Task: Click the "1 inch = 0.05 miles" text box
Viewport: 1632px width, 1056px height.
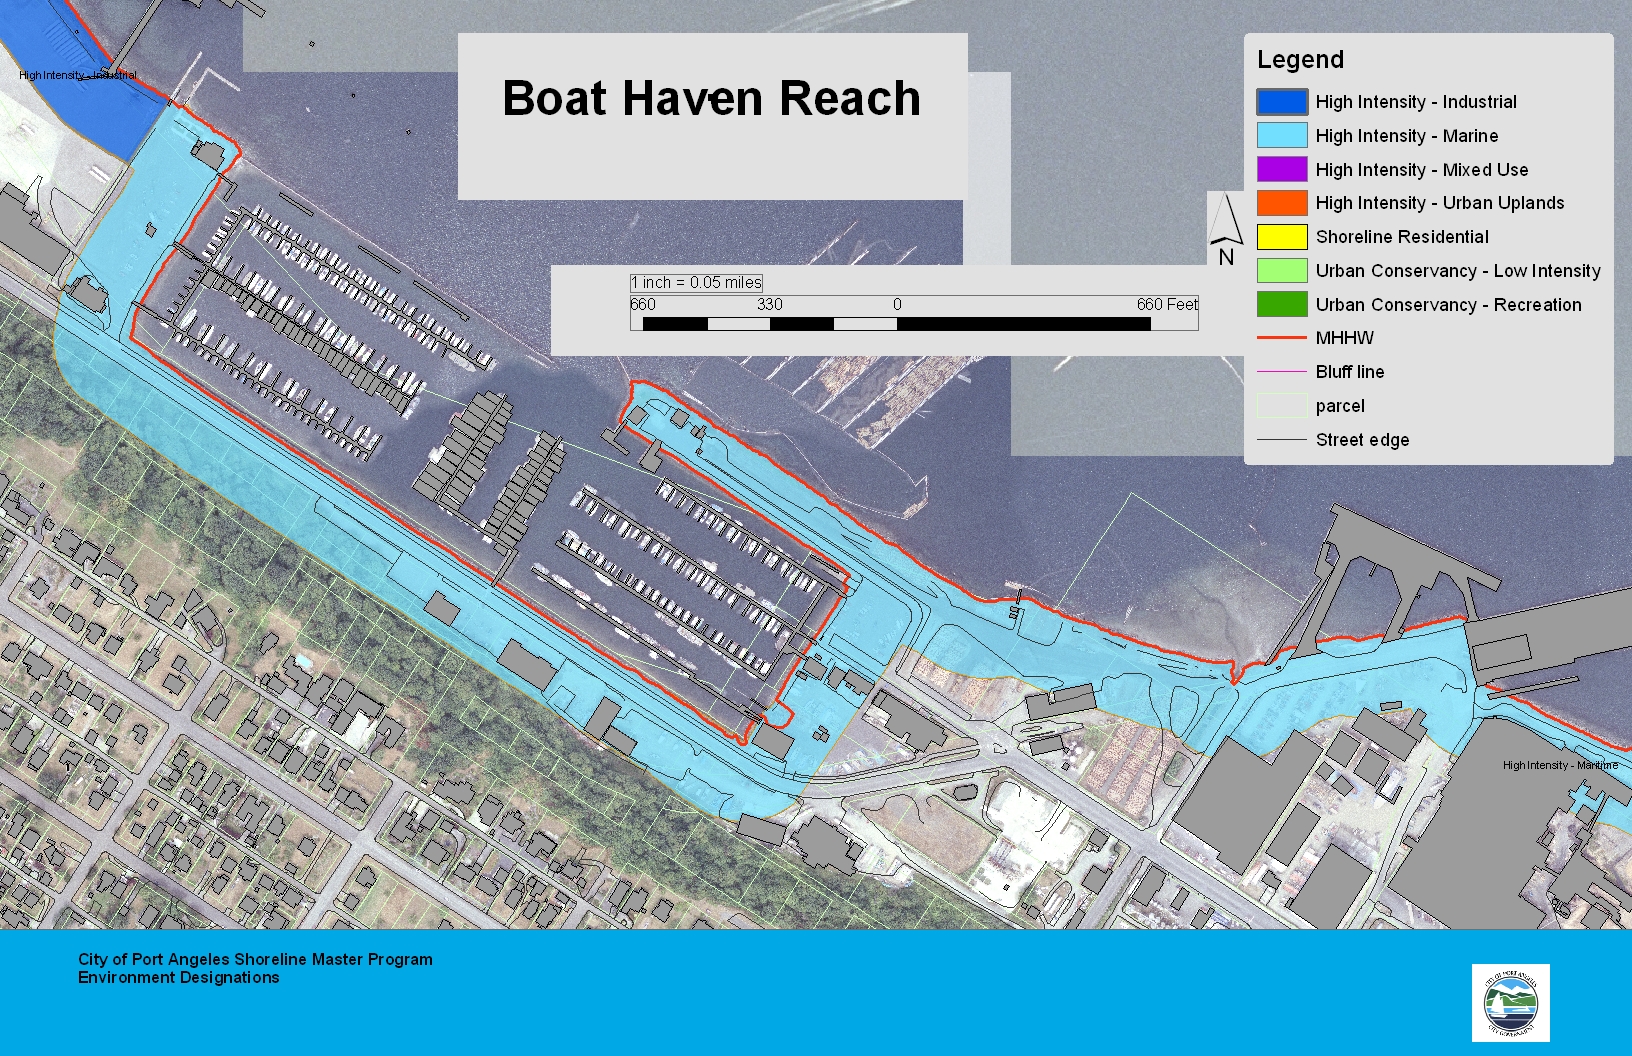Action: (697, 282)
